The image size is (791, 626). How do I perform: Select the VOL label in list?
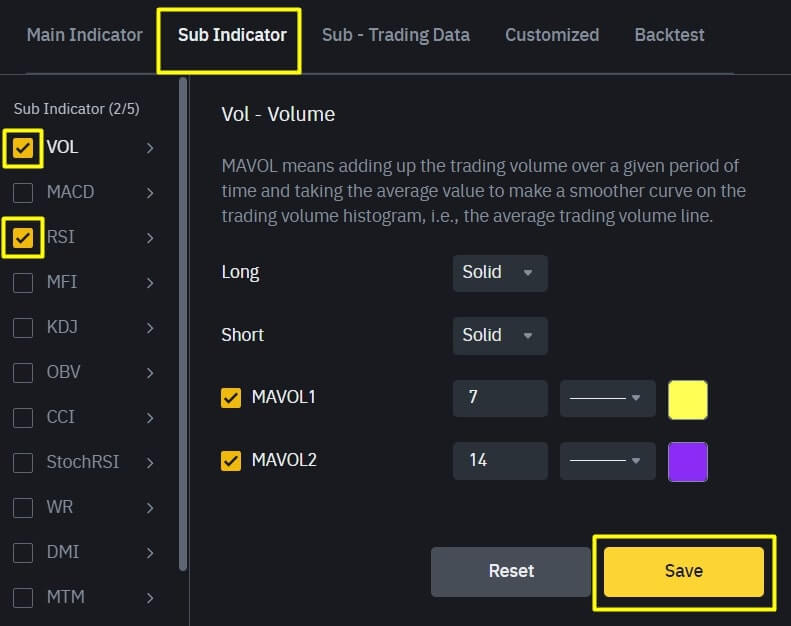(63, 147)
